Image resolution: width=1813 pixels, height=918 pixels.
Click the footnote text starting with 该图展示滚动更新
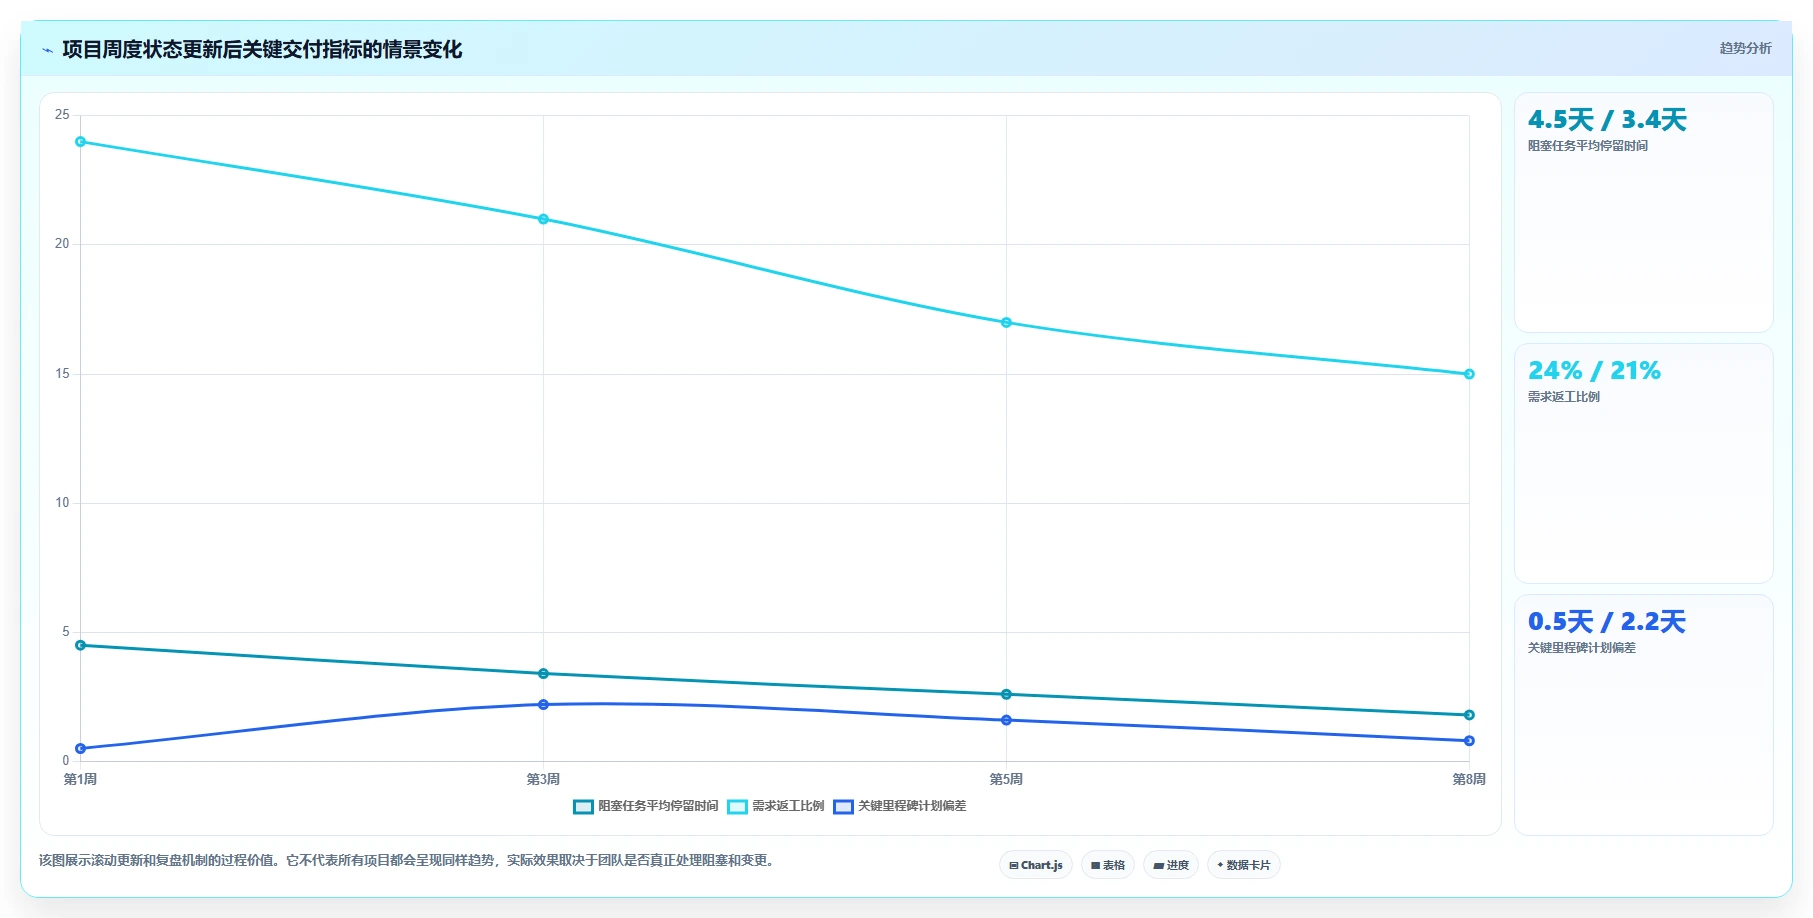click(408, 860)
